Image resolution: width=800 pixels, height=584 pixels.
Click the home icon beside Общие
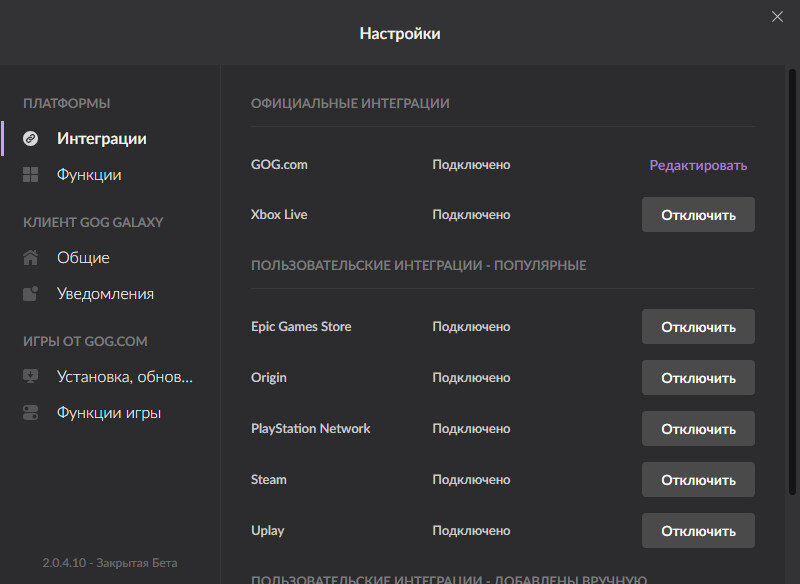click(31, 258)
